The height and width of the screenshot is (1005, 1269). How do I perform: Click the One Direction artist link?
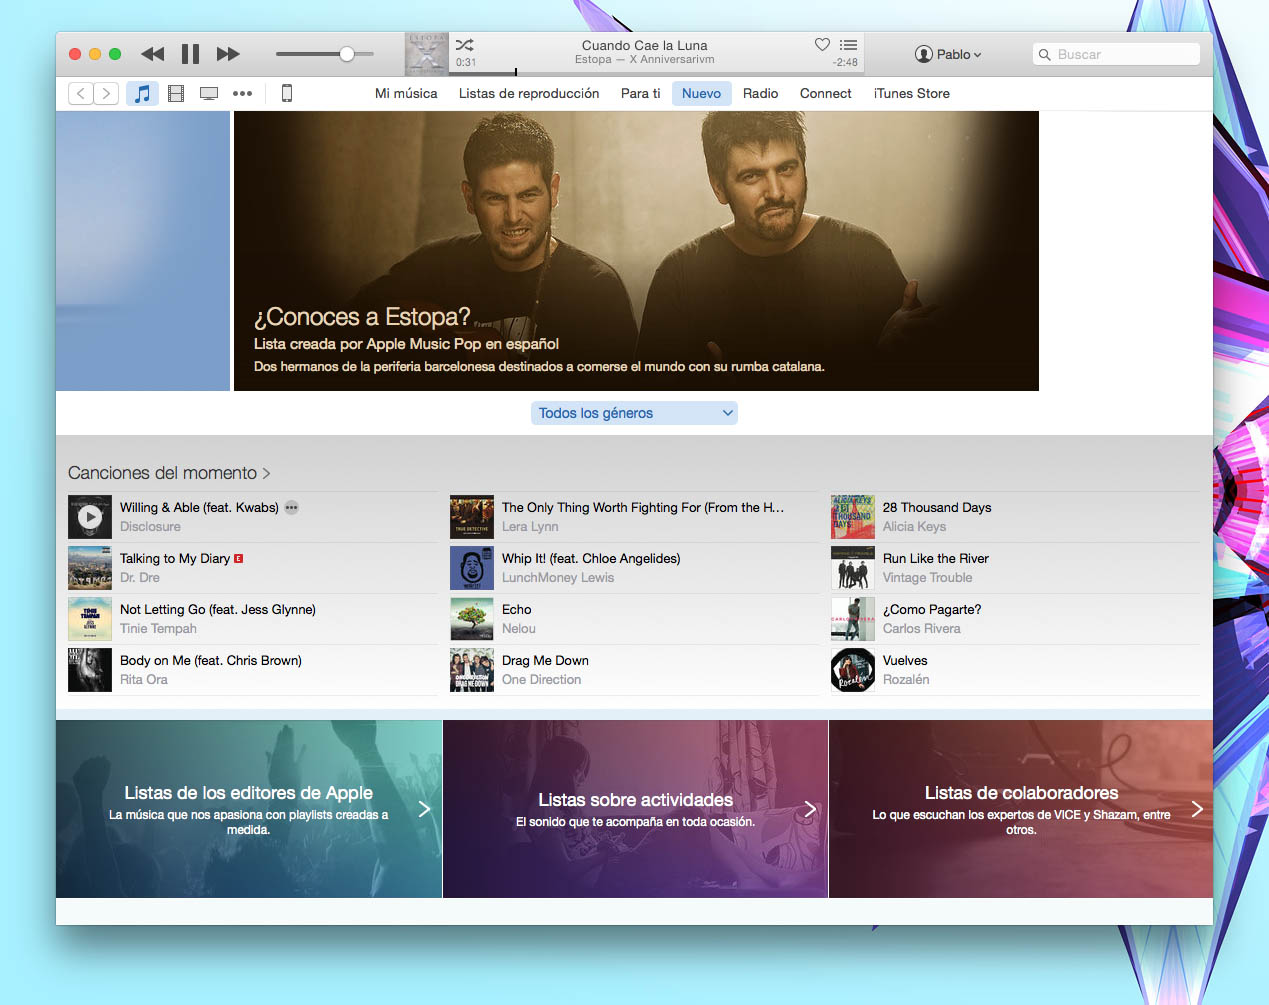(x=541, y=679)
